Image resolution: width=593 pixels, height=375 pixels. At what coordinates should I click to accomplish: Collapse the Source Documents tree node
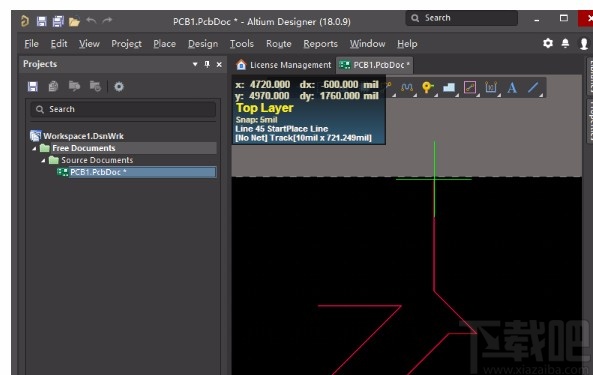pyautogui.click(x=43, y=161)
